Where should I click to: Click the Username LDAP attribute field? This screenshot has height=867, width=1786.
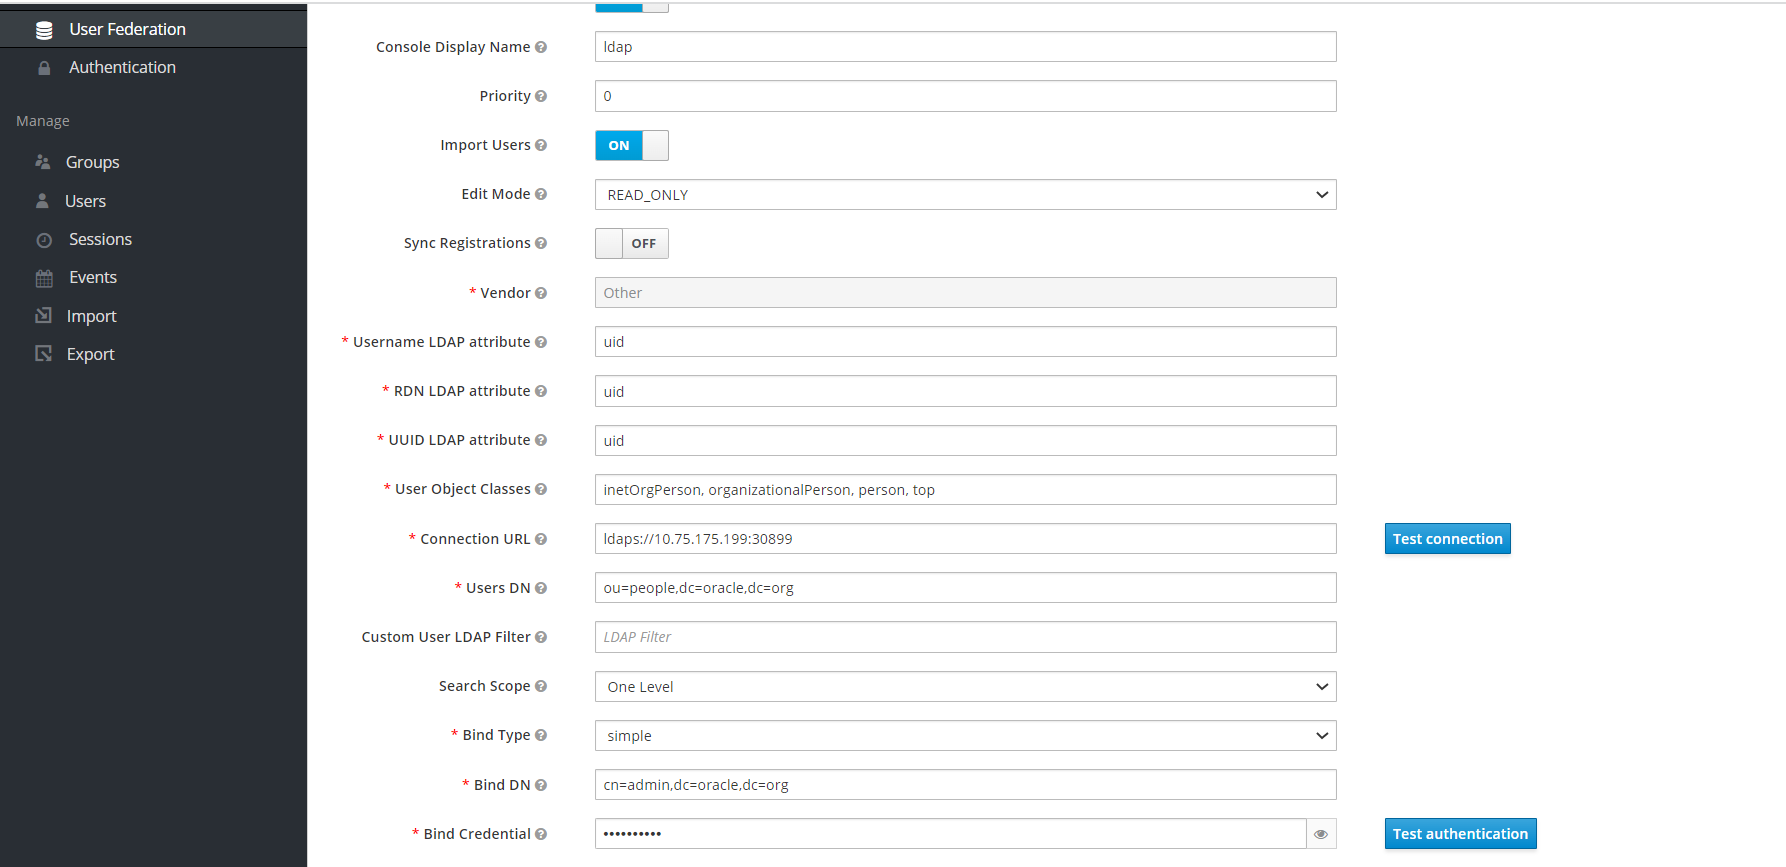(965, 342)
